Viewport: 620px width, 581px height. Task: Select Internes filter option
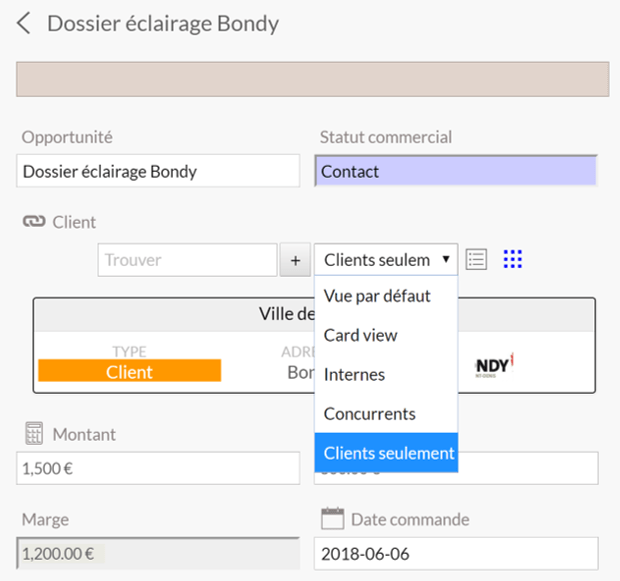pos(354,374)
